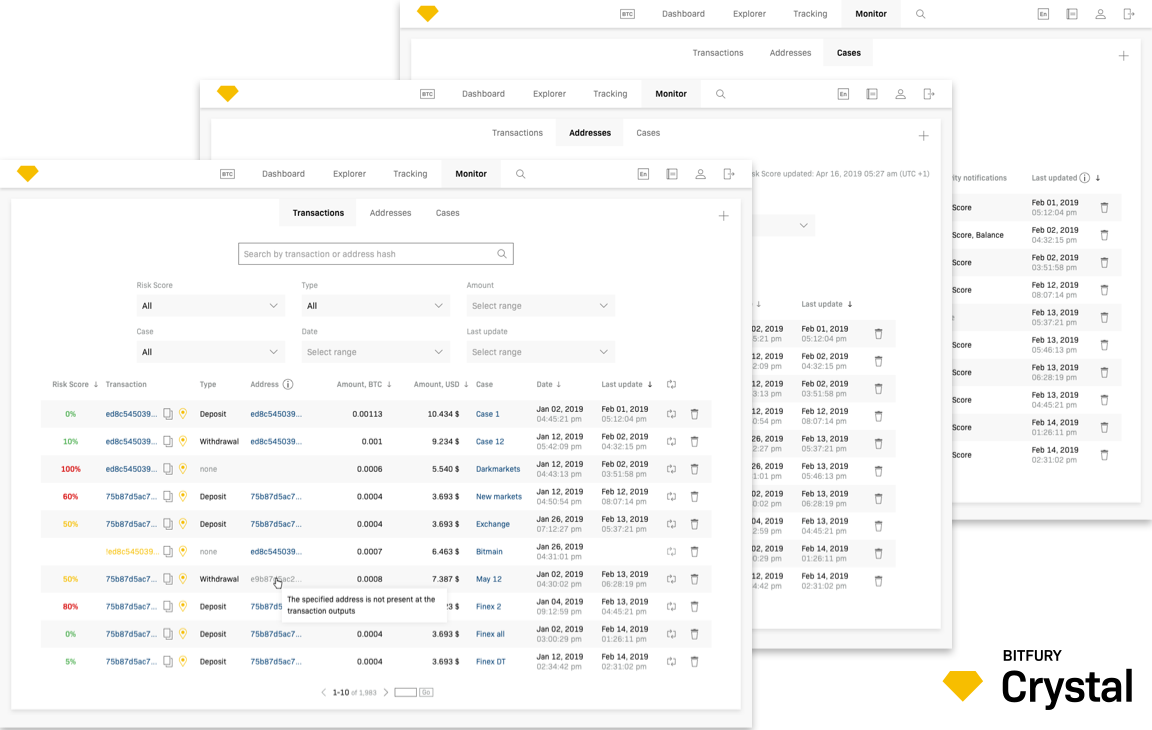Viewport: 1152px width, 730px height.
Task: Open the Risk Score filter dropdown
Action: click(x=210, y=305)
